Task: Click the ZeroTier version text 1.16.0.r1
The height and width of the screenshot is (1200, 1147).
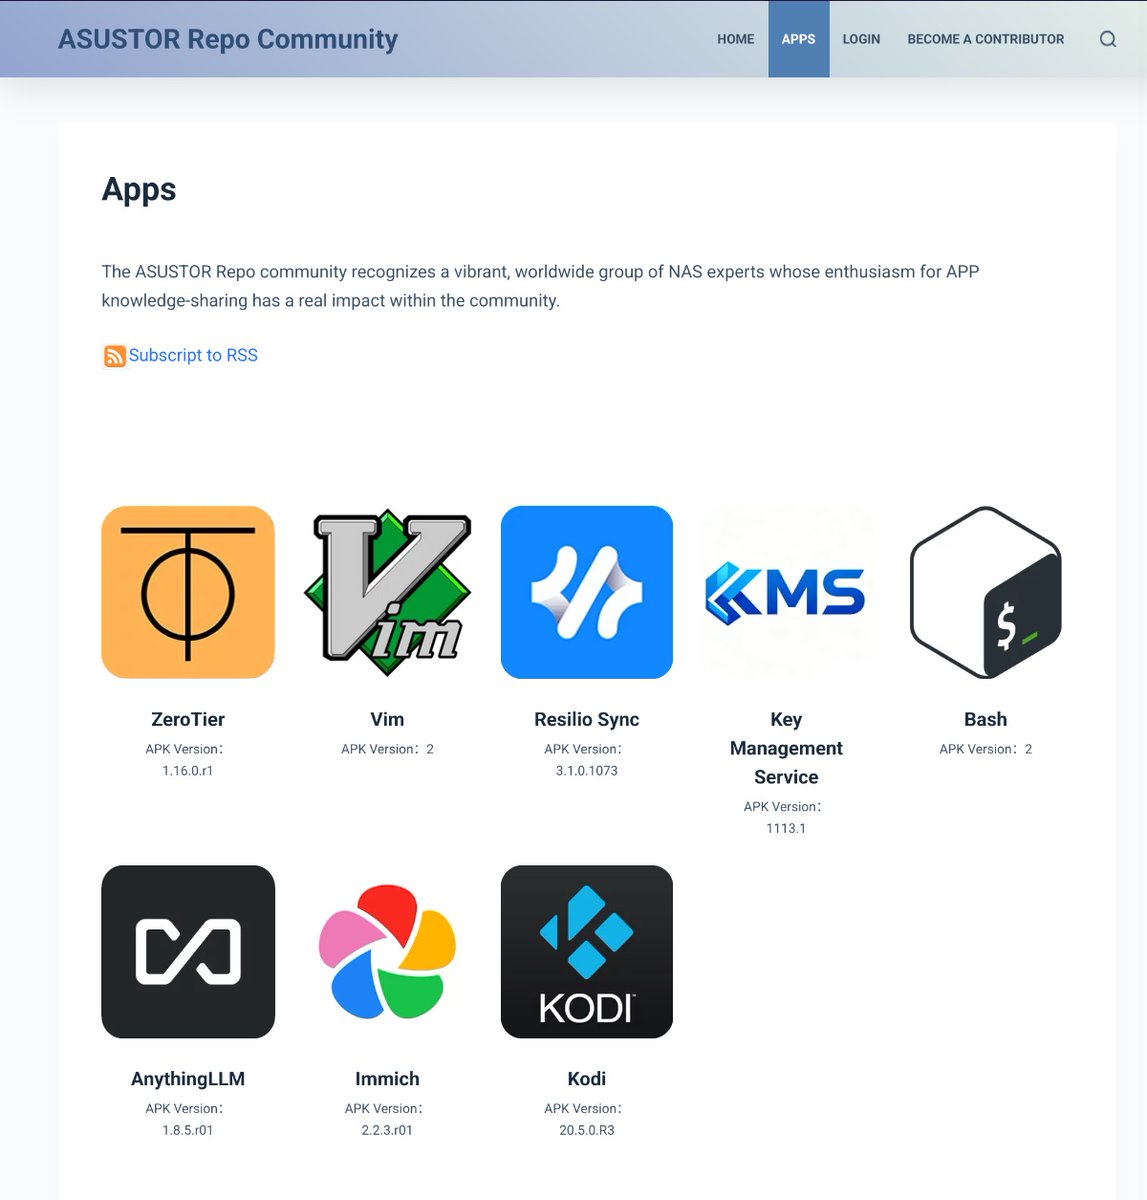Action: click(188, 771)
